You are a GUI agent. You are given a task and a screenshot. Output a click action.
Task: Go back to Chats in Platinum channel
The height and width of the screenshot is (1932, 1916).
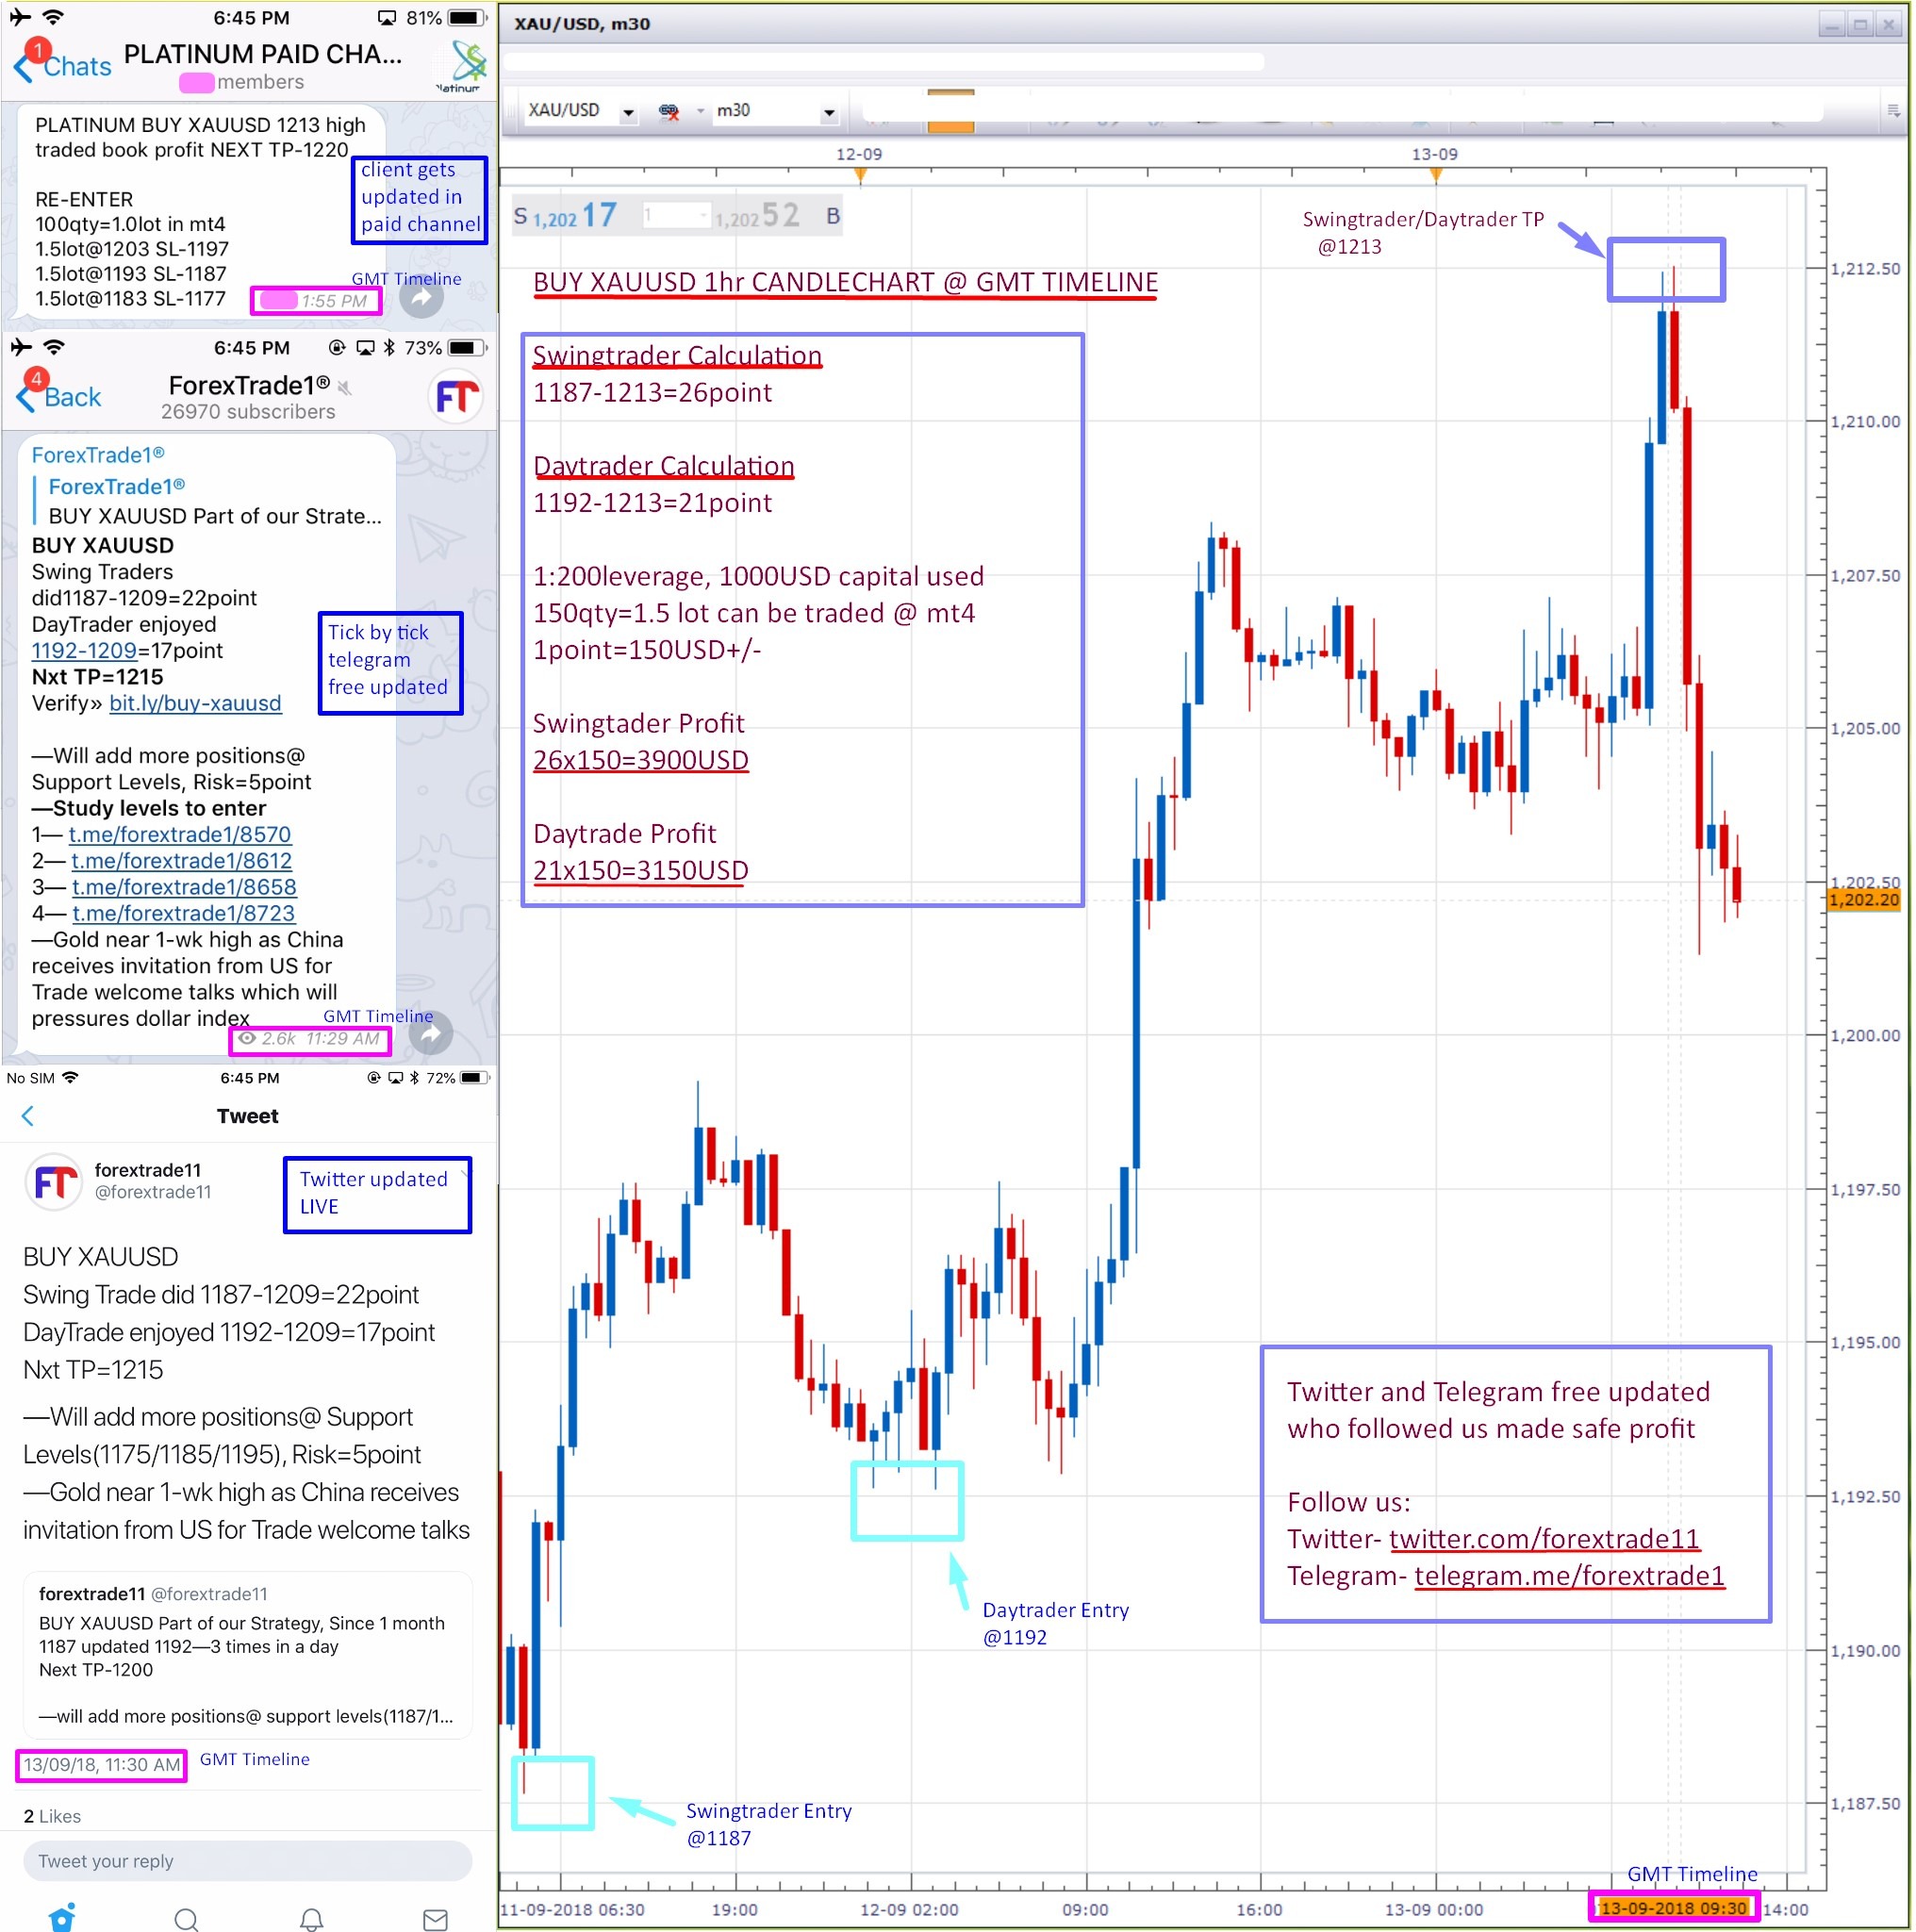click(62, 66)
